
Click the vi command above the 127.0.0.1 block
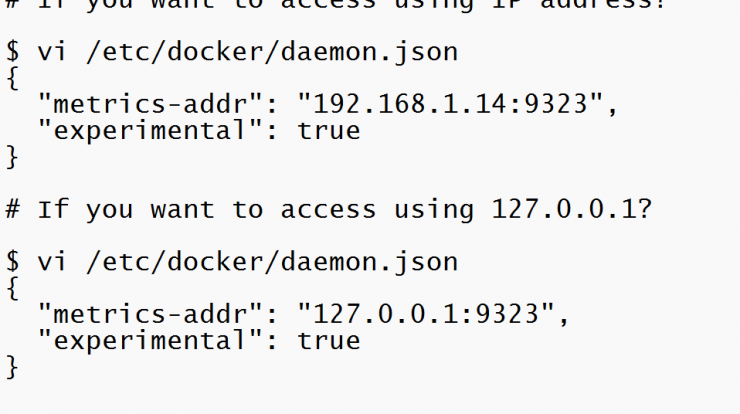tap(232, 262)
